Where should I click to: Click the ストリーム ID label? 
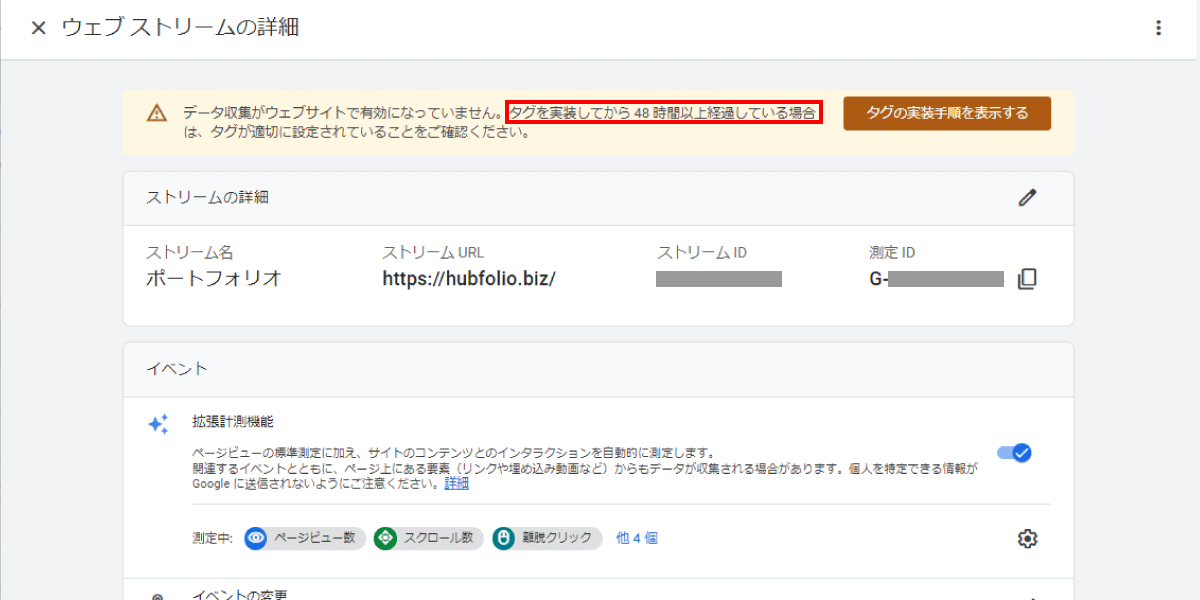click(702, 253)
